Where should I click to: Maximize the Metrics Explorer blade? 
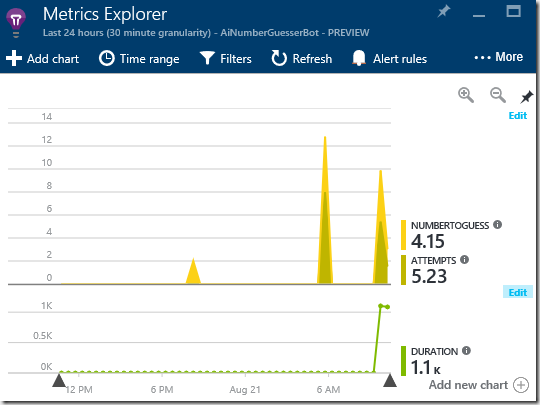513,11
